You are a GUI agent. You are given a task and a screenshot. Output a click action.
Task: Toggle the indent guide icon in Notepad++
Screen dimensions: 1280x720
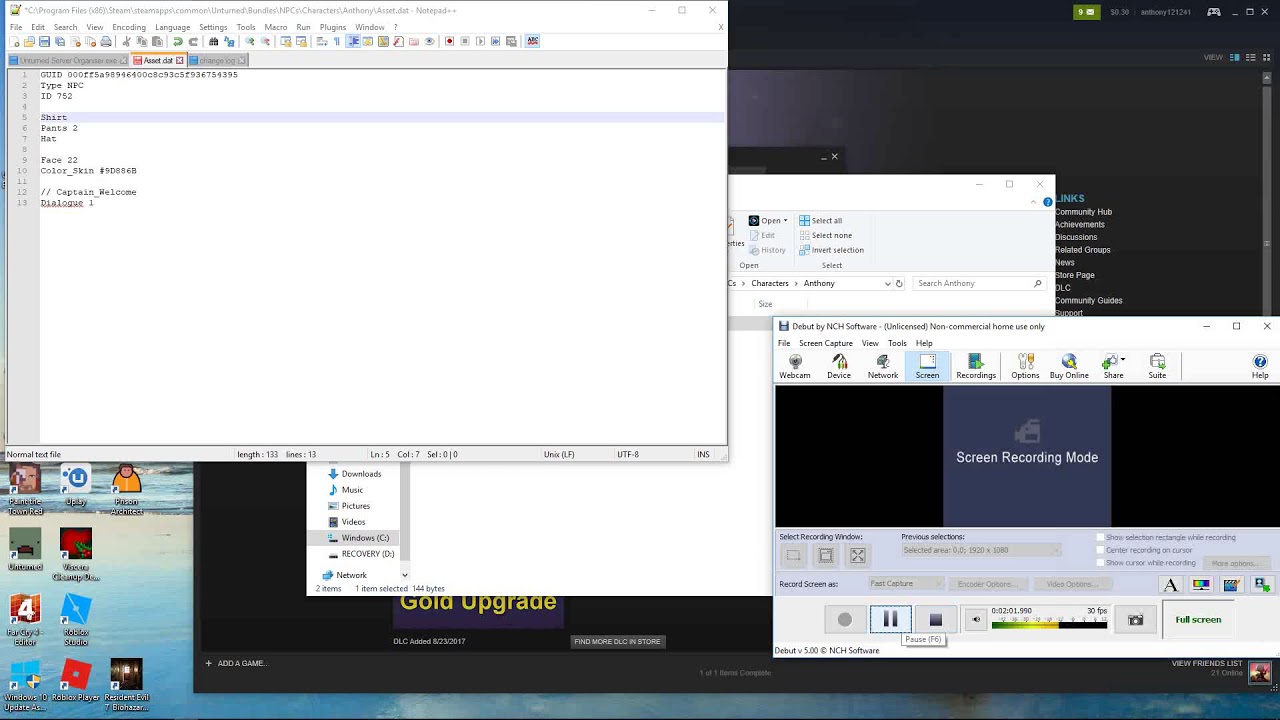(x=353, y=41)
